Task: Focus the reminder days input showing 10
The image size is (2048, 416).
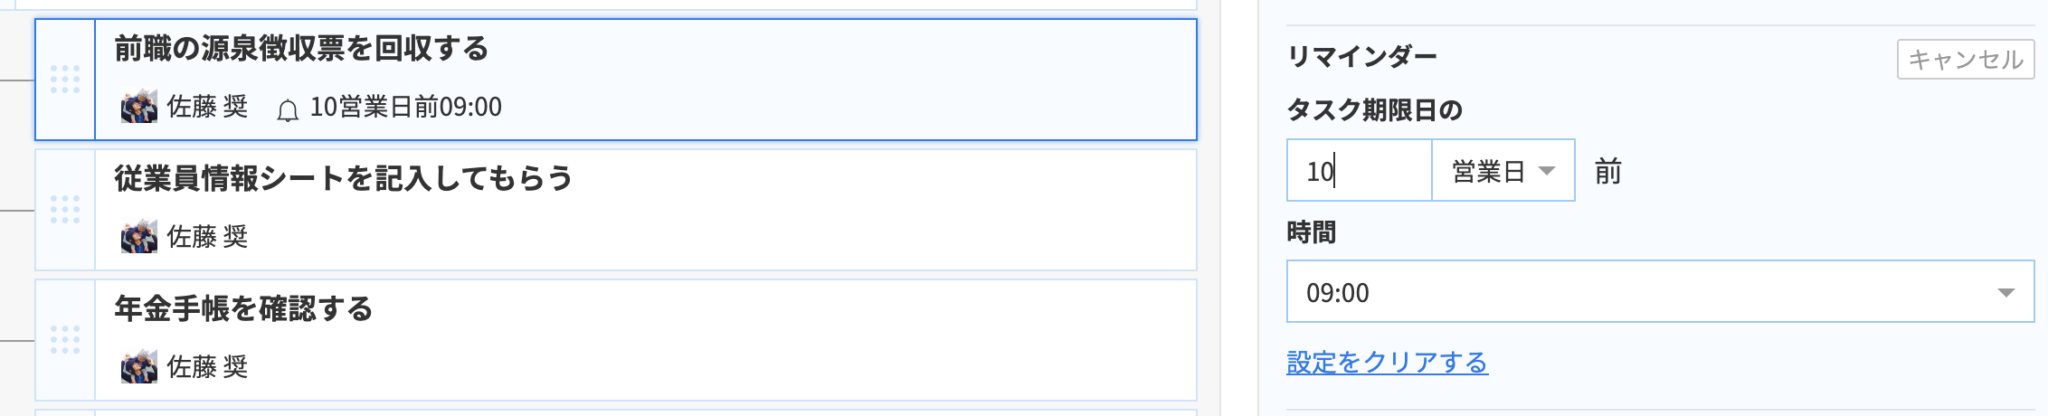Action: coord(1359,171)
